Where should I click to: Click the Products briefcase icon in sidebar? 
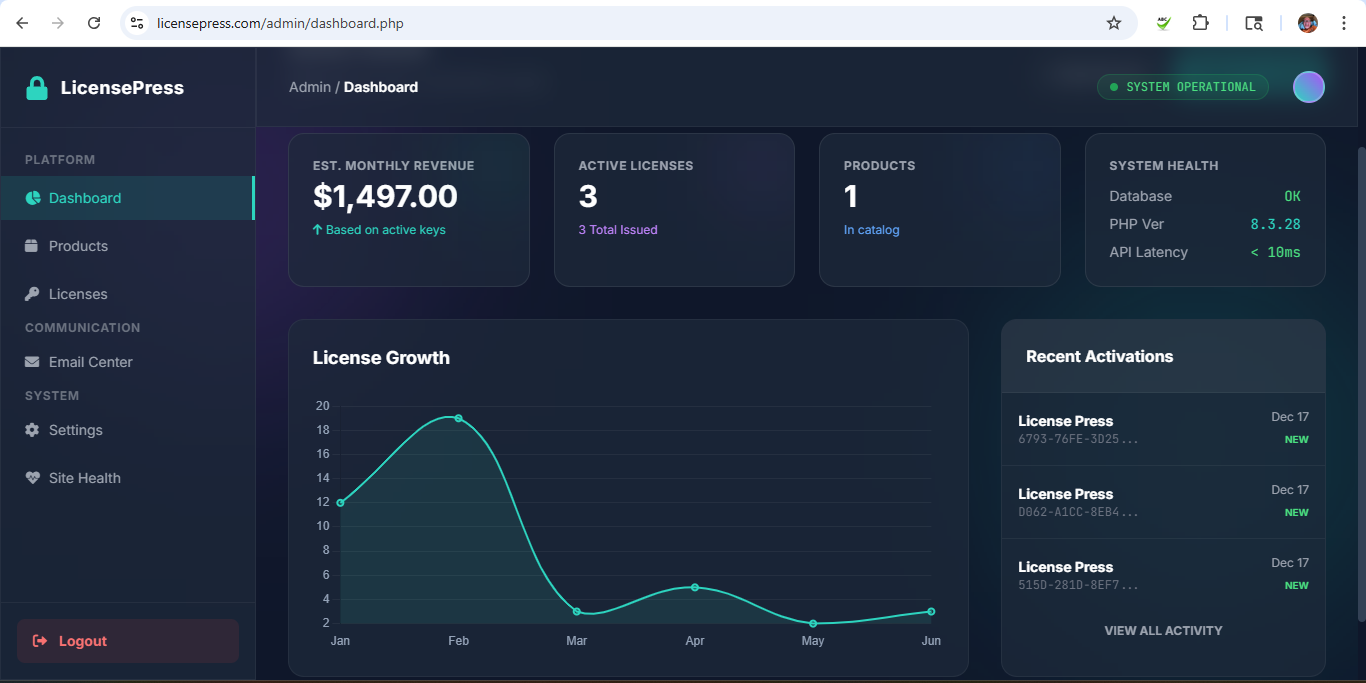pyautogui.click(x=33, y=245)
